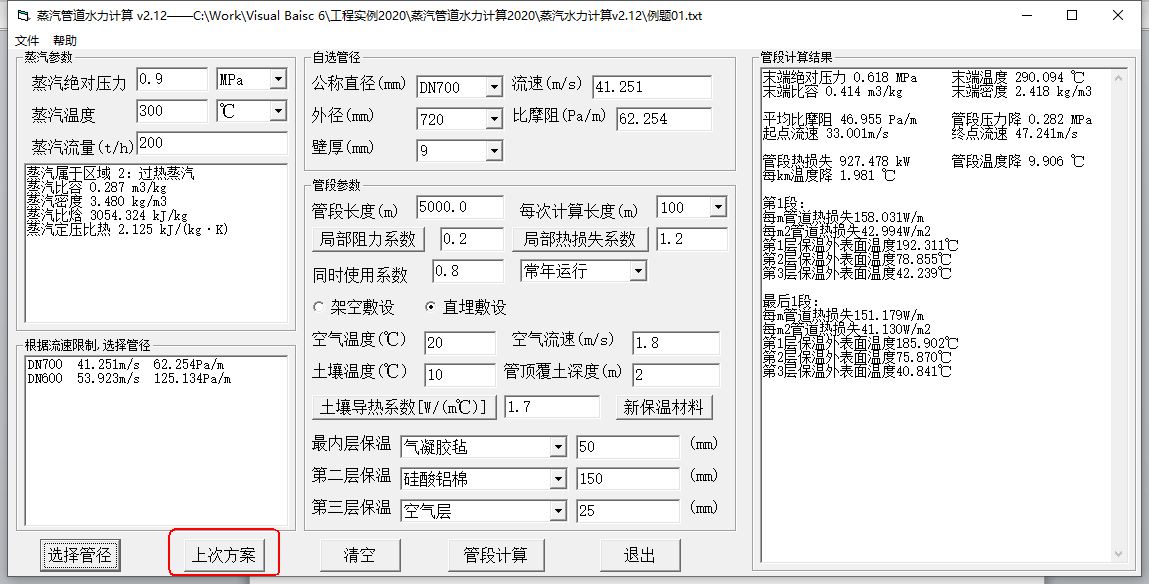Image resolution: width=1149 pixels, height=584 pixels.
Task: Open the 公称直径 DN700 dropdown
Action: (493, 88)
